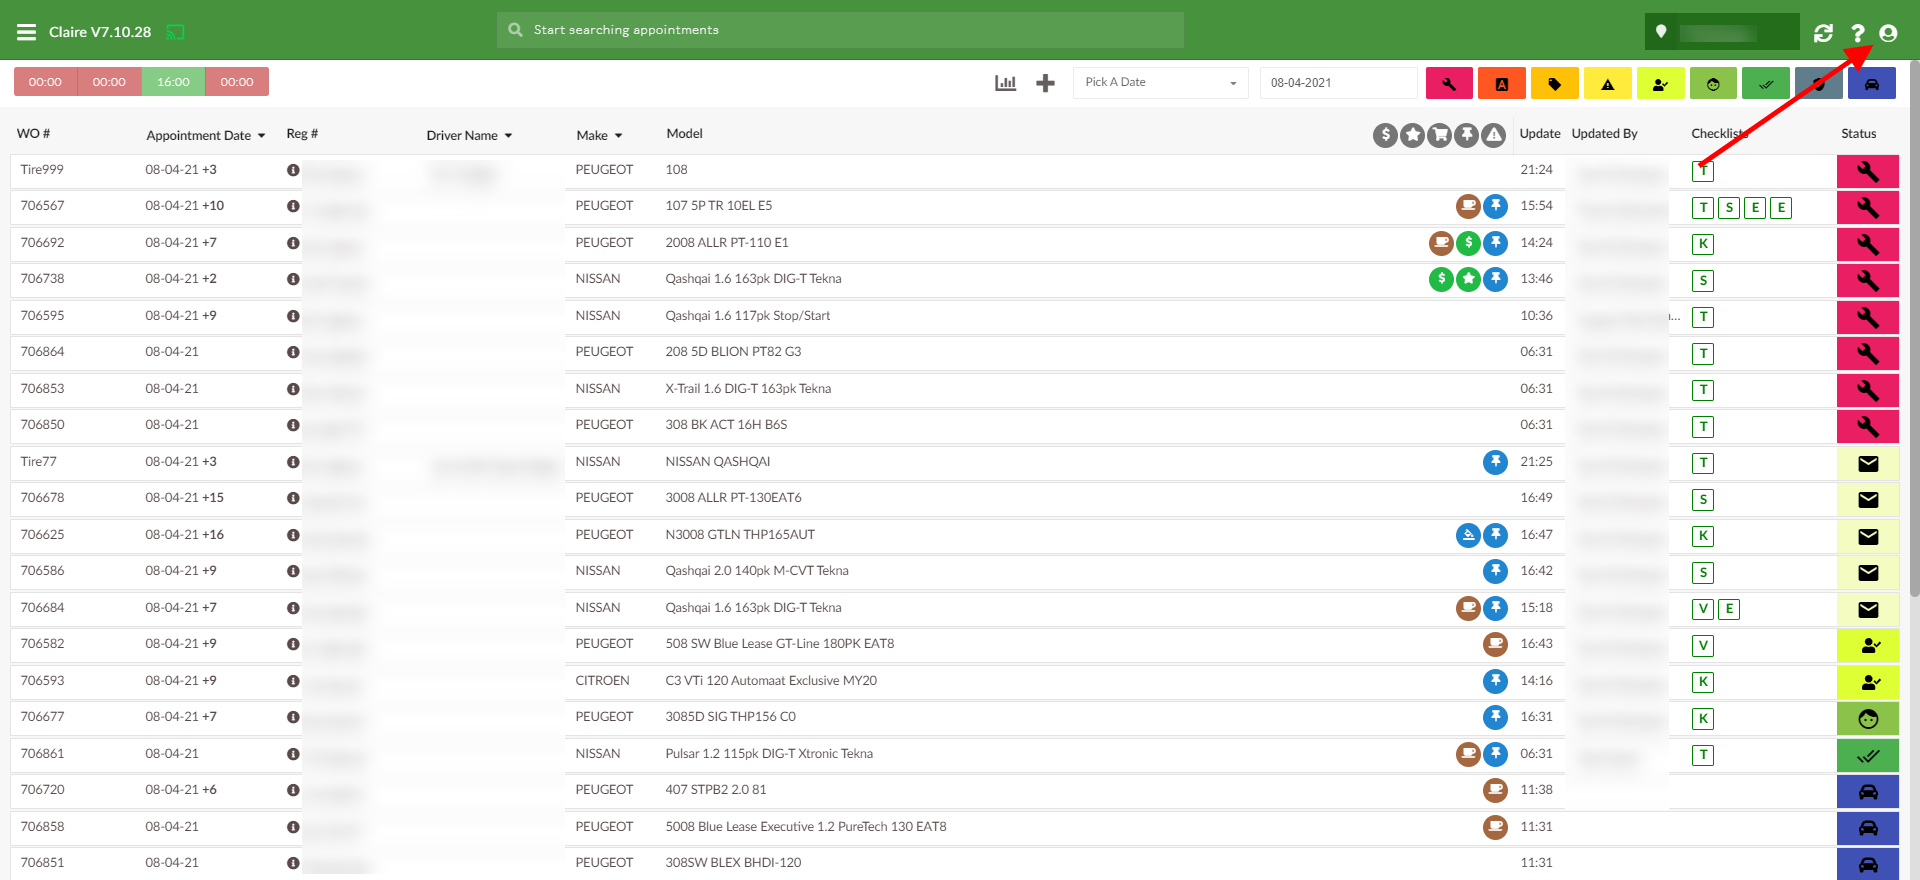Focus the appointments search field
Image resolution: width=1920 pixels, height=880 pixels.
[x=840, y=30]
